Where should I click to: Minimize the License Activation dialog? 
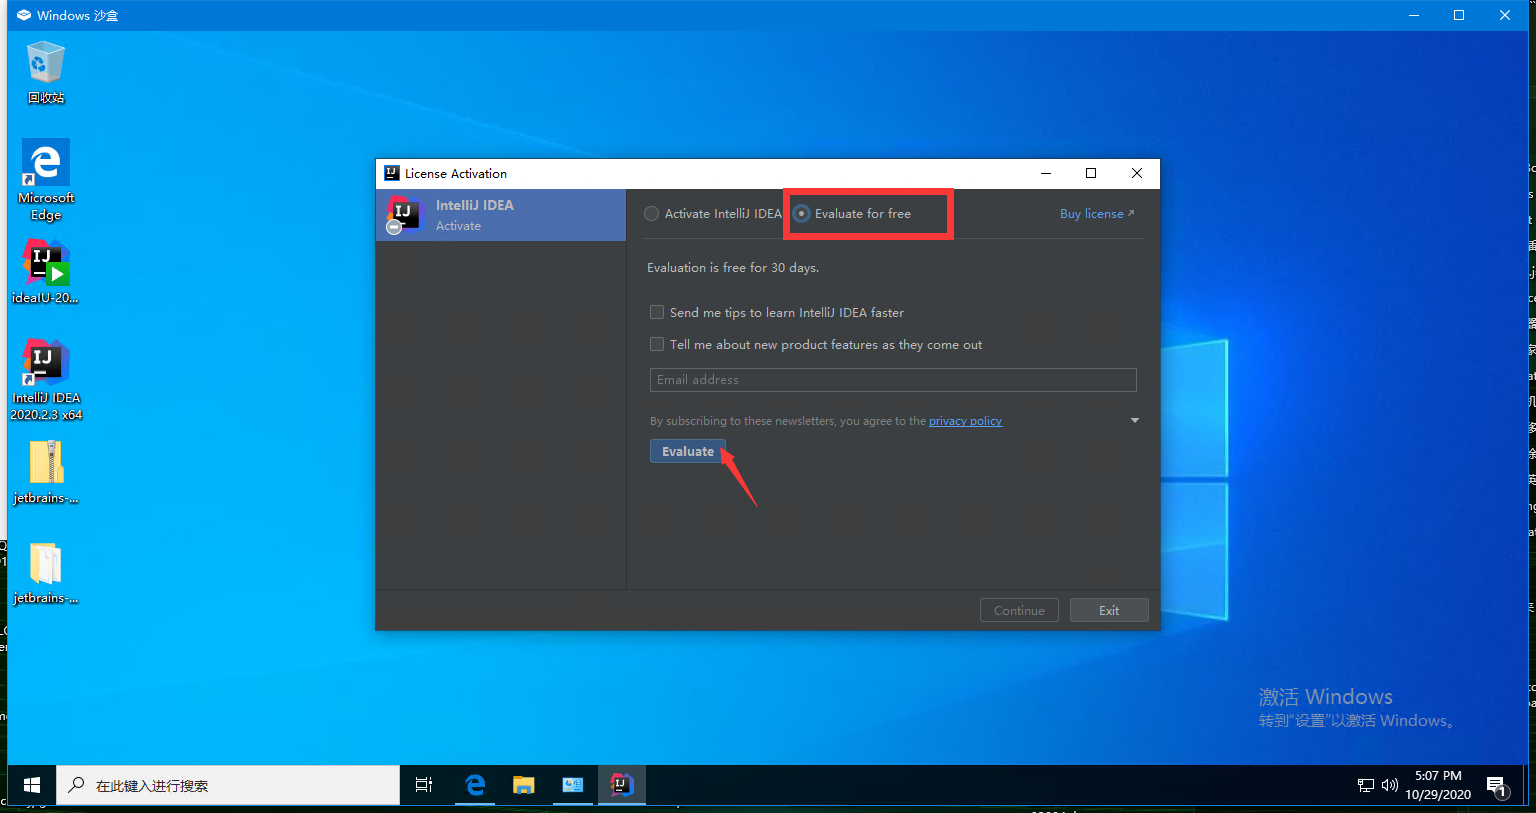[1046, 173]
